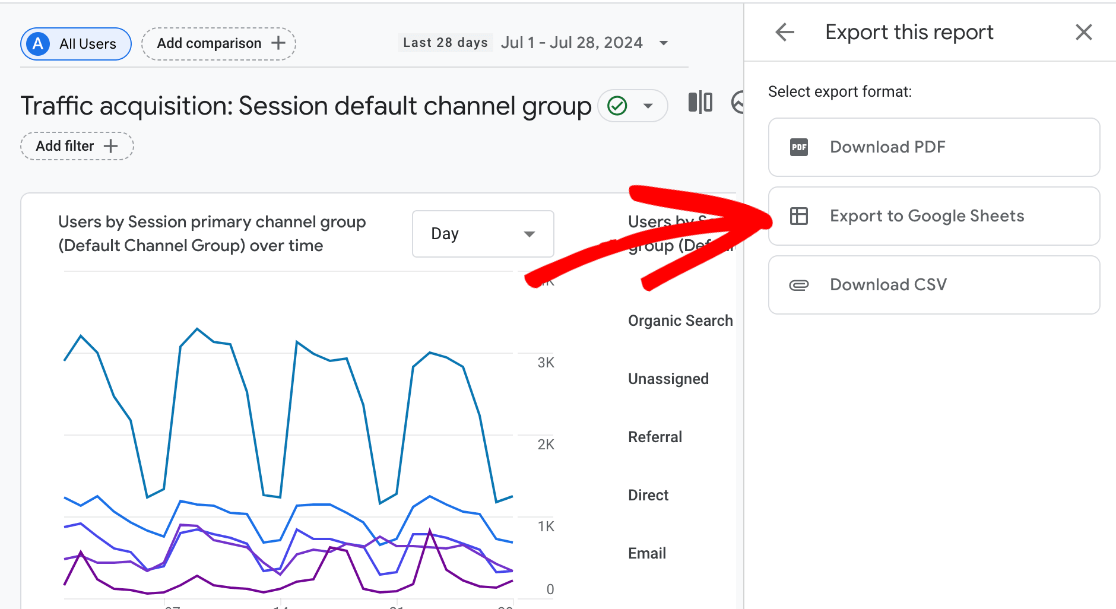The image size is (1116, 609).
Task: Open the edit comparisons bars icon
Action: pyautogui.click(x=701, y=102)
